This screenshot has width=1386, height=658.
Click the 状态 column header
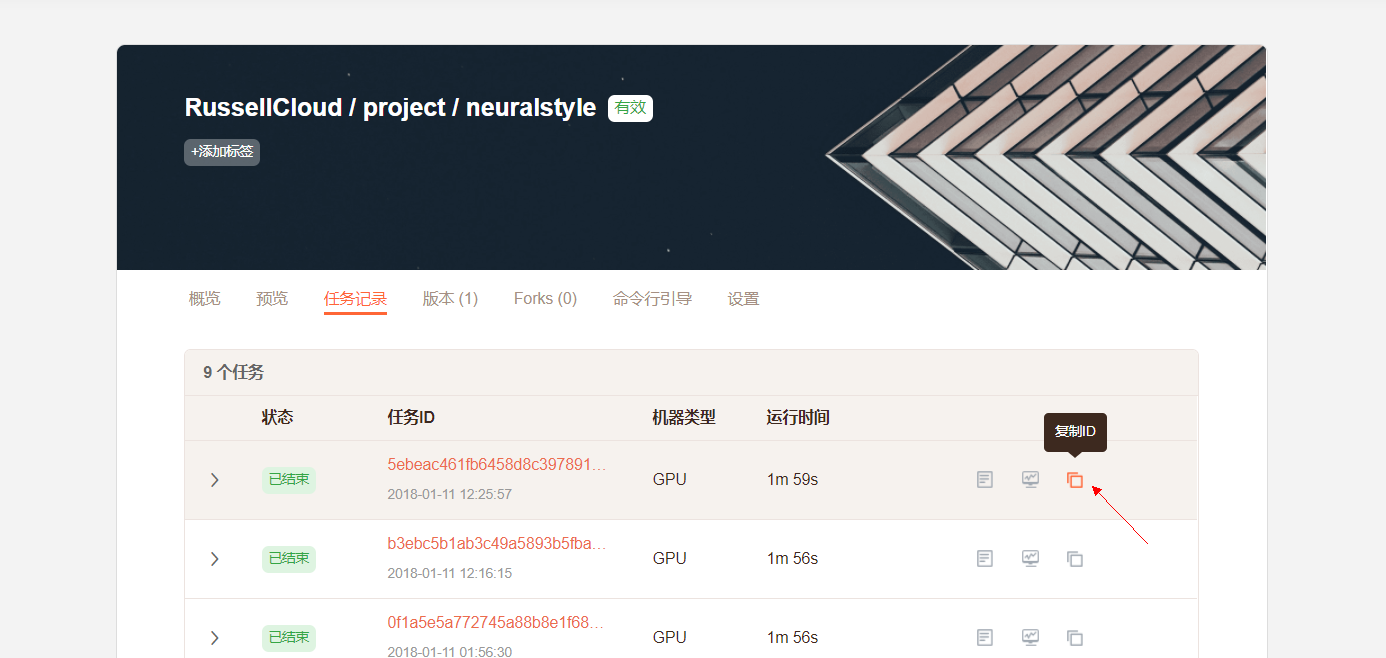pyautogui.click(x=278, y=418)
